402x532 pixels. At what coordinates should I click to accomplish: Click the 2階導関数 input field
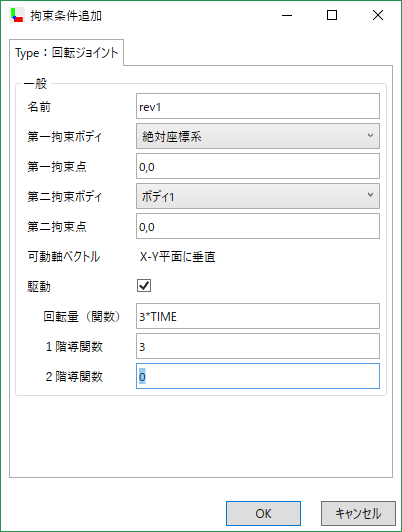click(258, 376)
